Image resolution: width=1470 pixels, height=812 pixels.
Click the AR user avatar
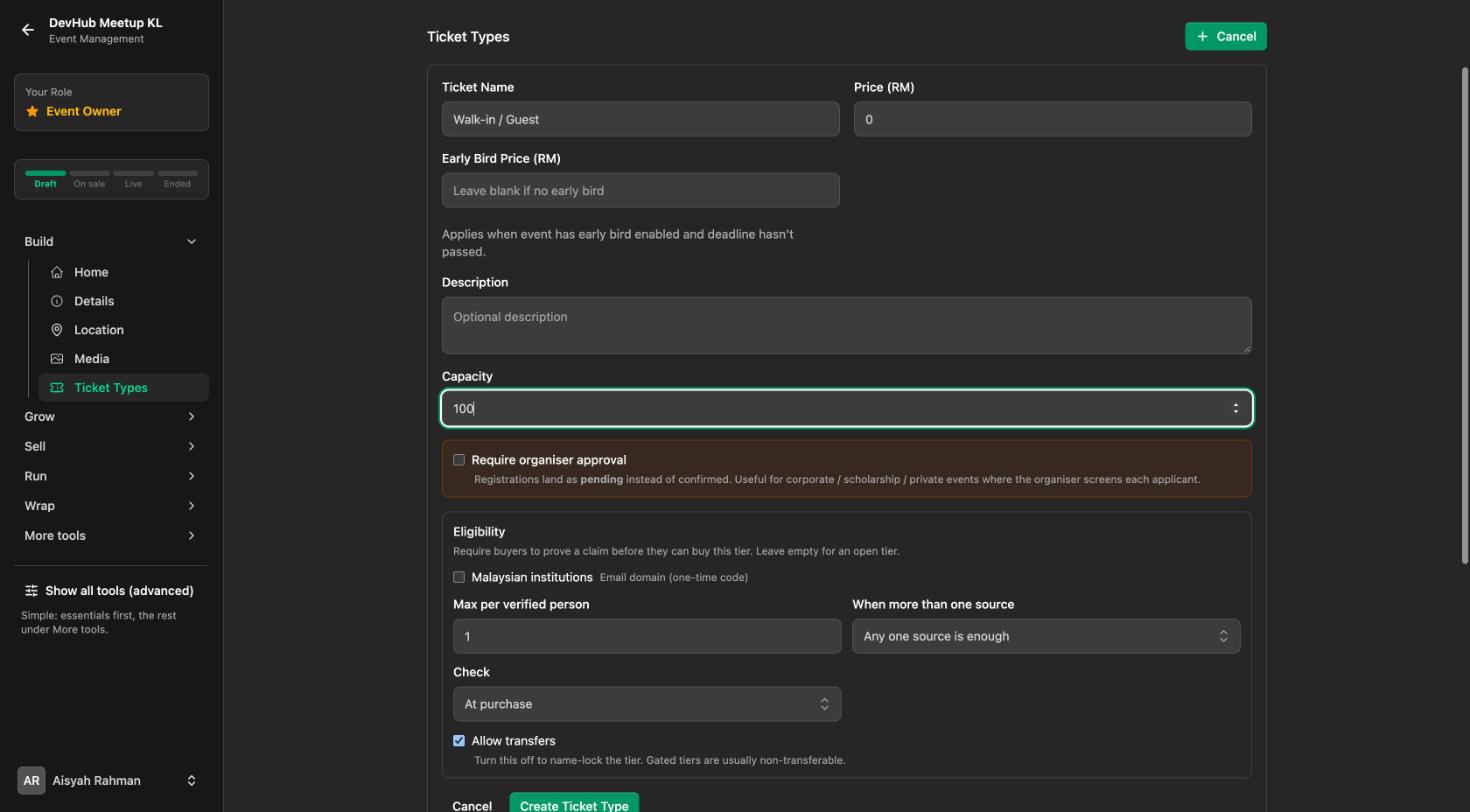point(31,781)
